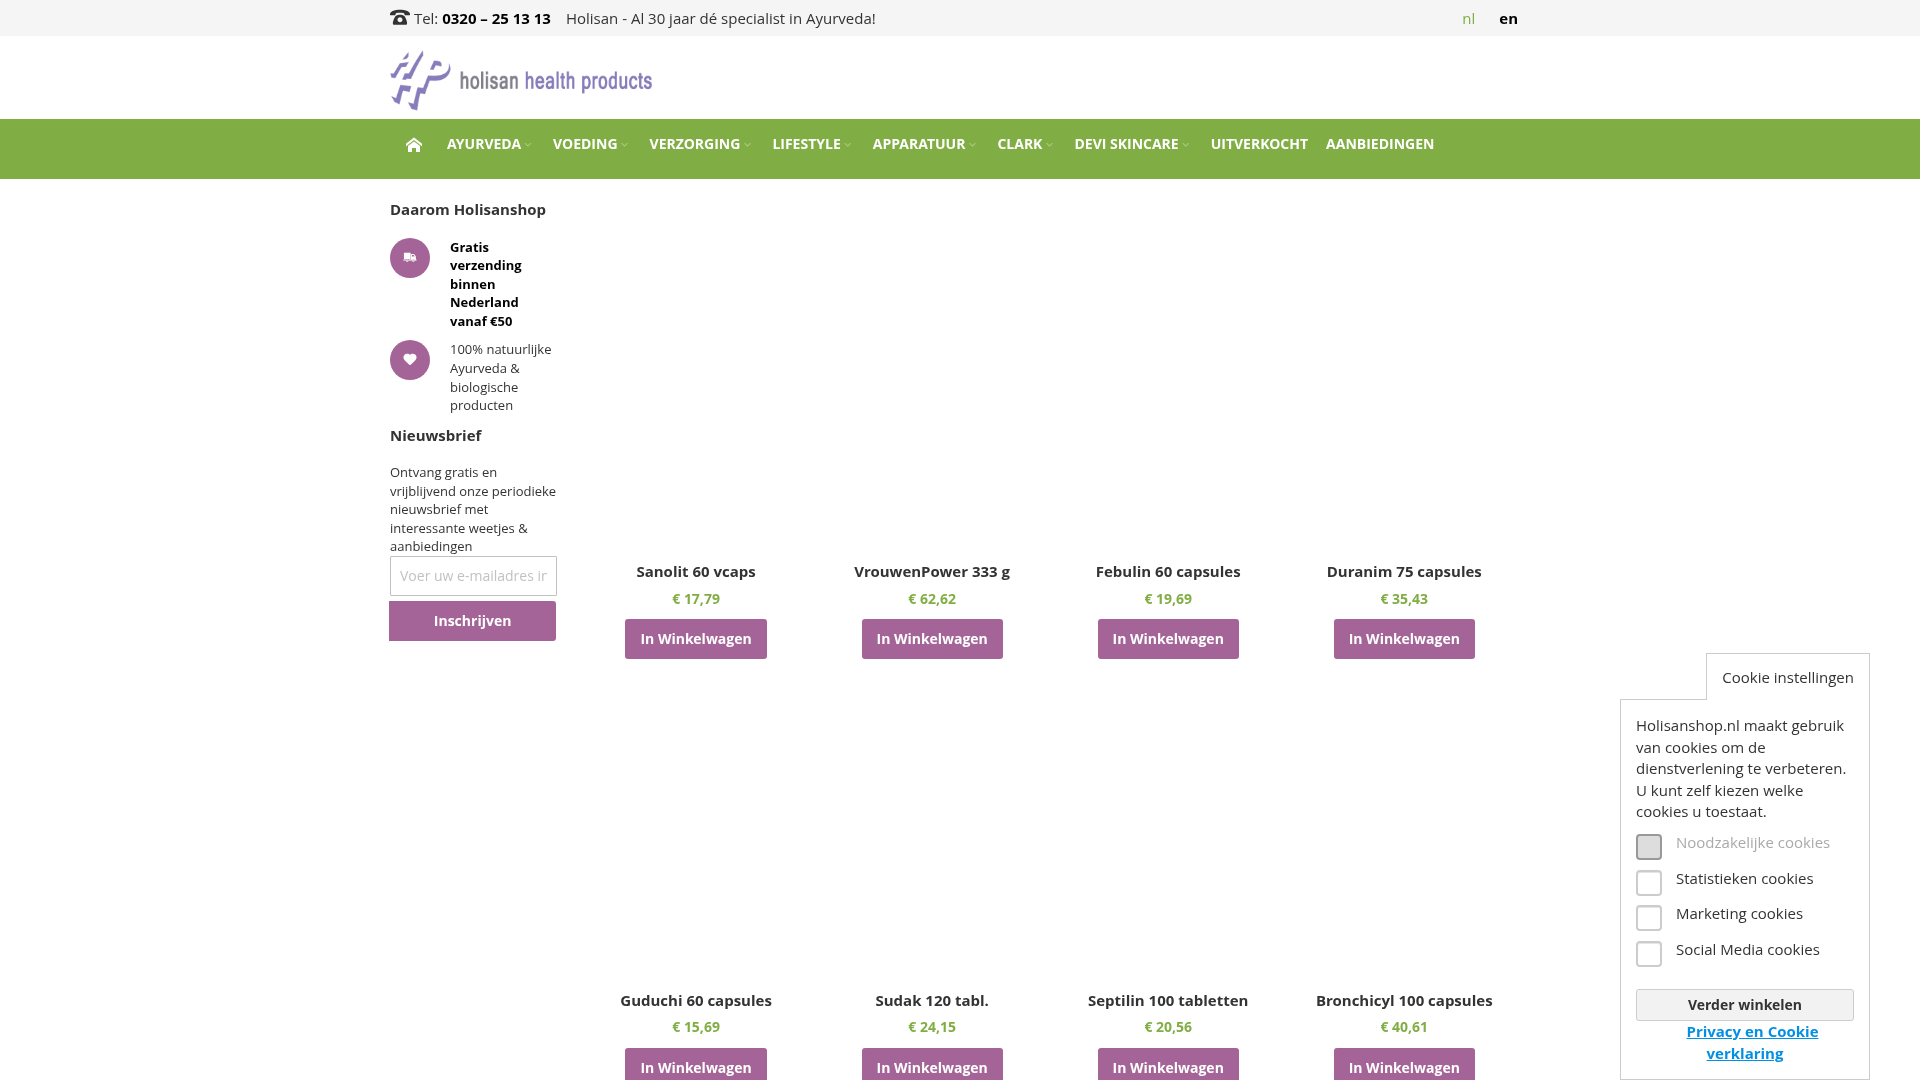Enable Statistieken cookies checkbox
Viewport: 1920px width, 1080px height.
[1649, 883]
